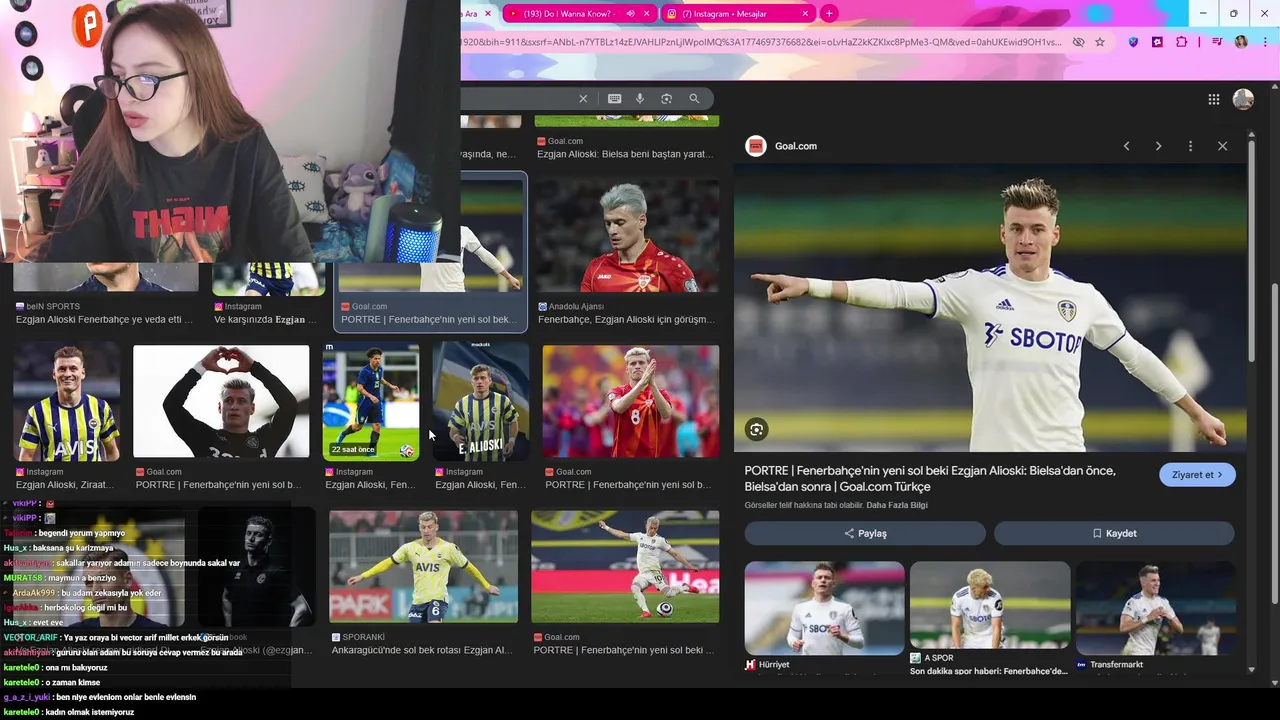
Task: Click the Paylaş share button
Action: 865,533
